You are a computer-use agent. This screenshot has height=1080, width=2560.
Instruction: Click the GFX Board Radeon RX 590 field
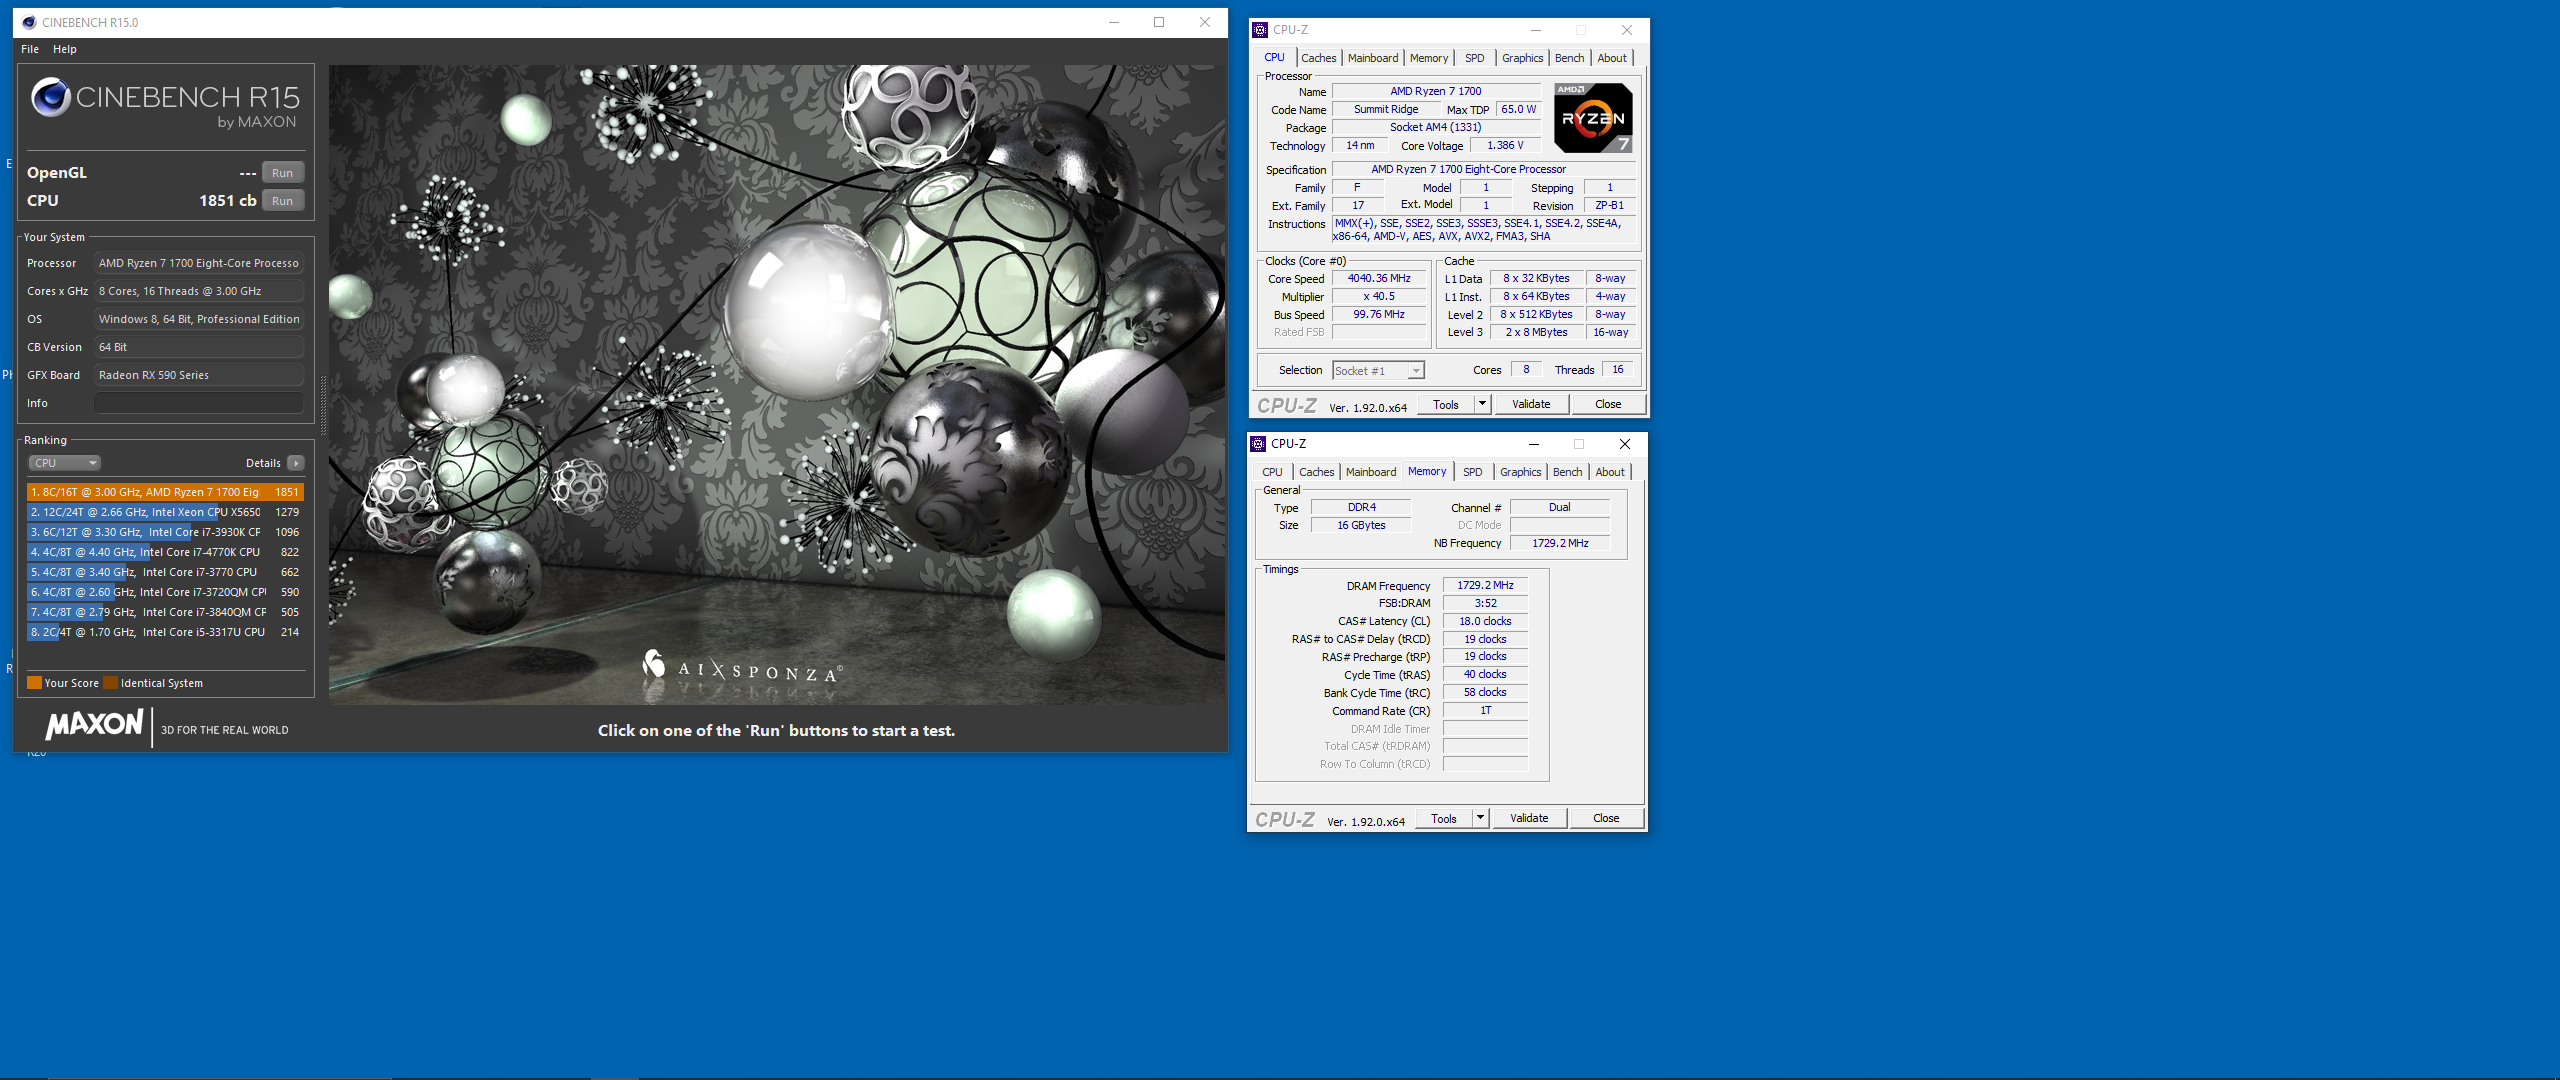point(199,375)
